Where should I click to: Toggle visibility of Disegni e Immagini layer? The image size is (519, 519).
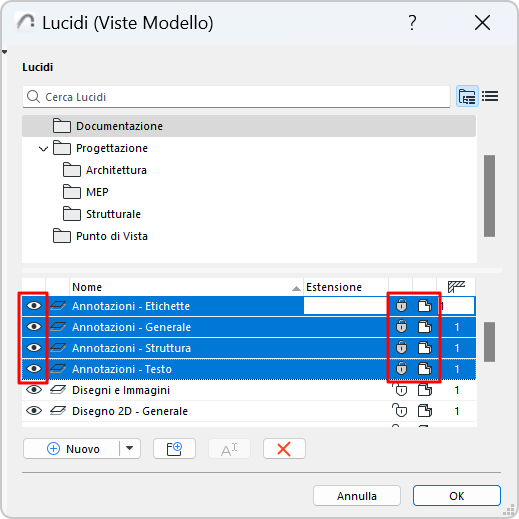(x=34, y=390)
